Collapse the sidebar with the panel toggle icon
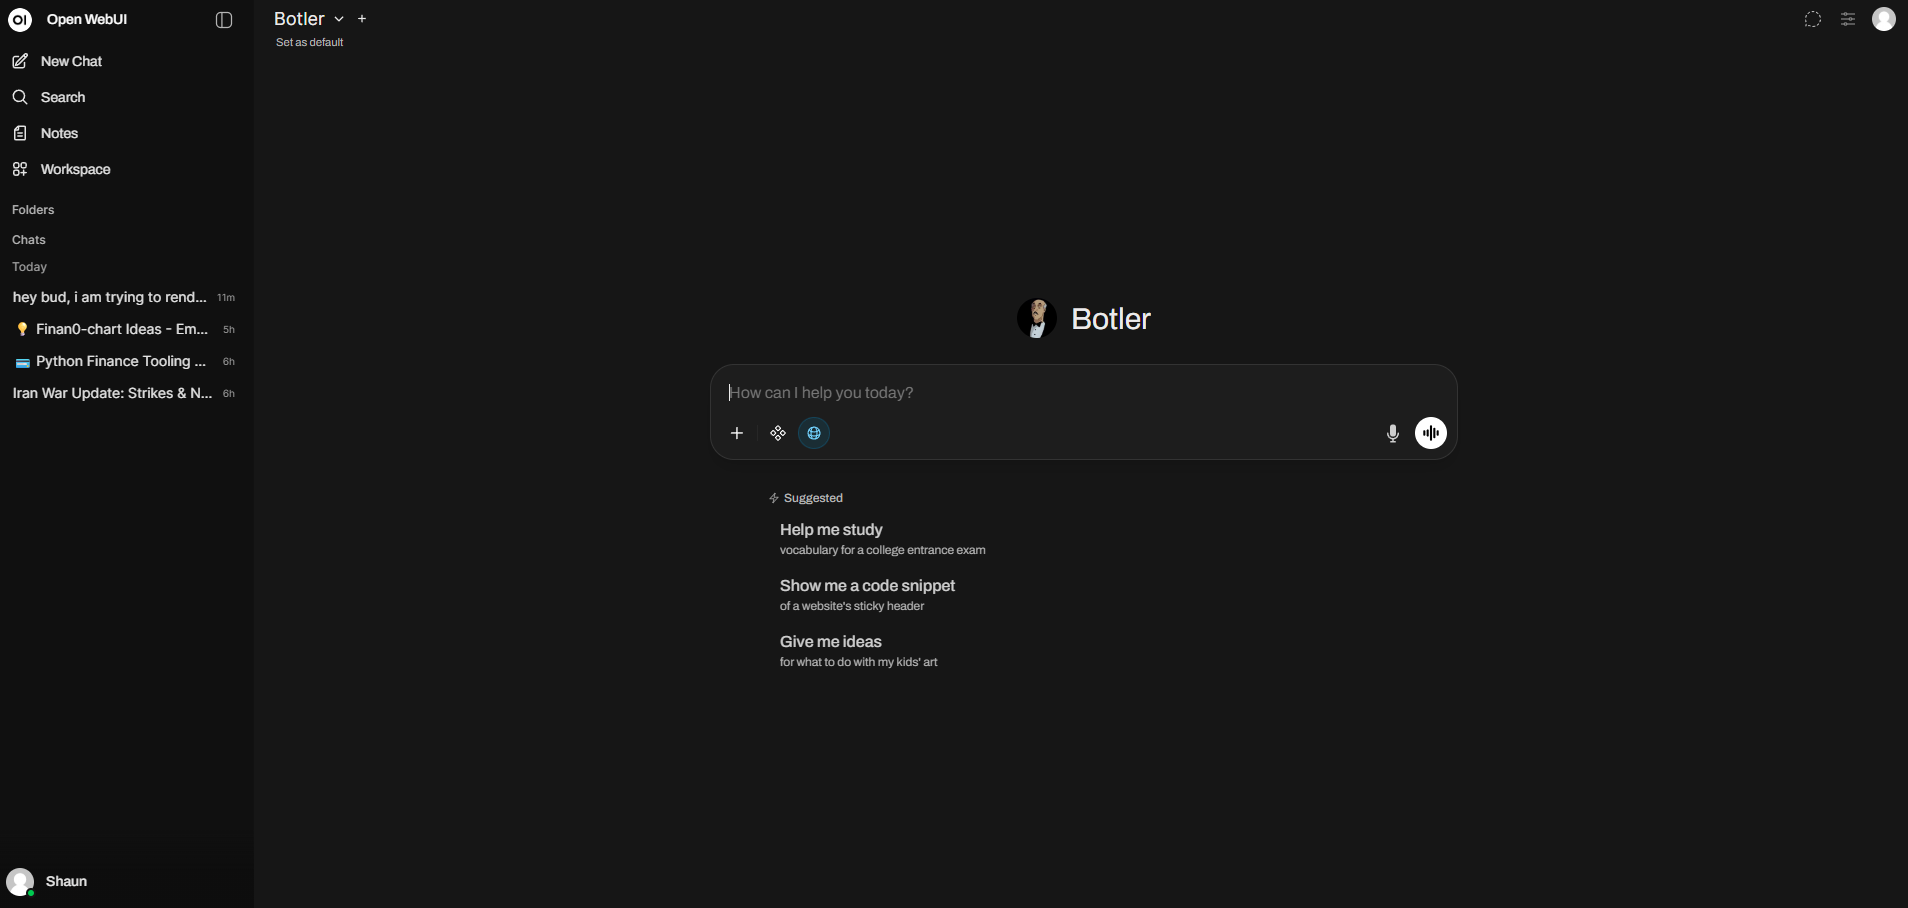This screenshot has width=1908, height=908. point(224,20)
